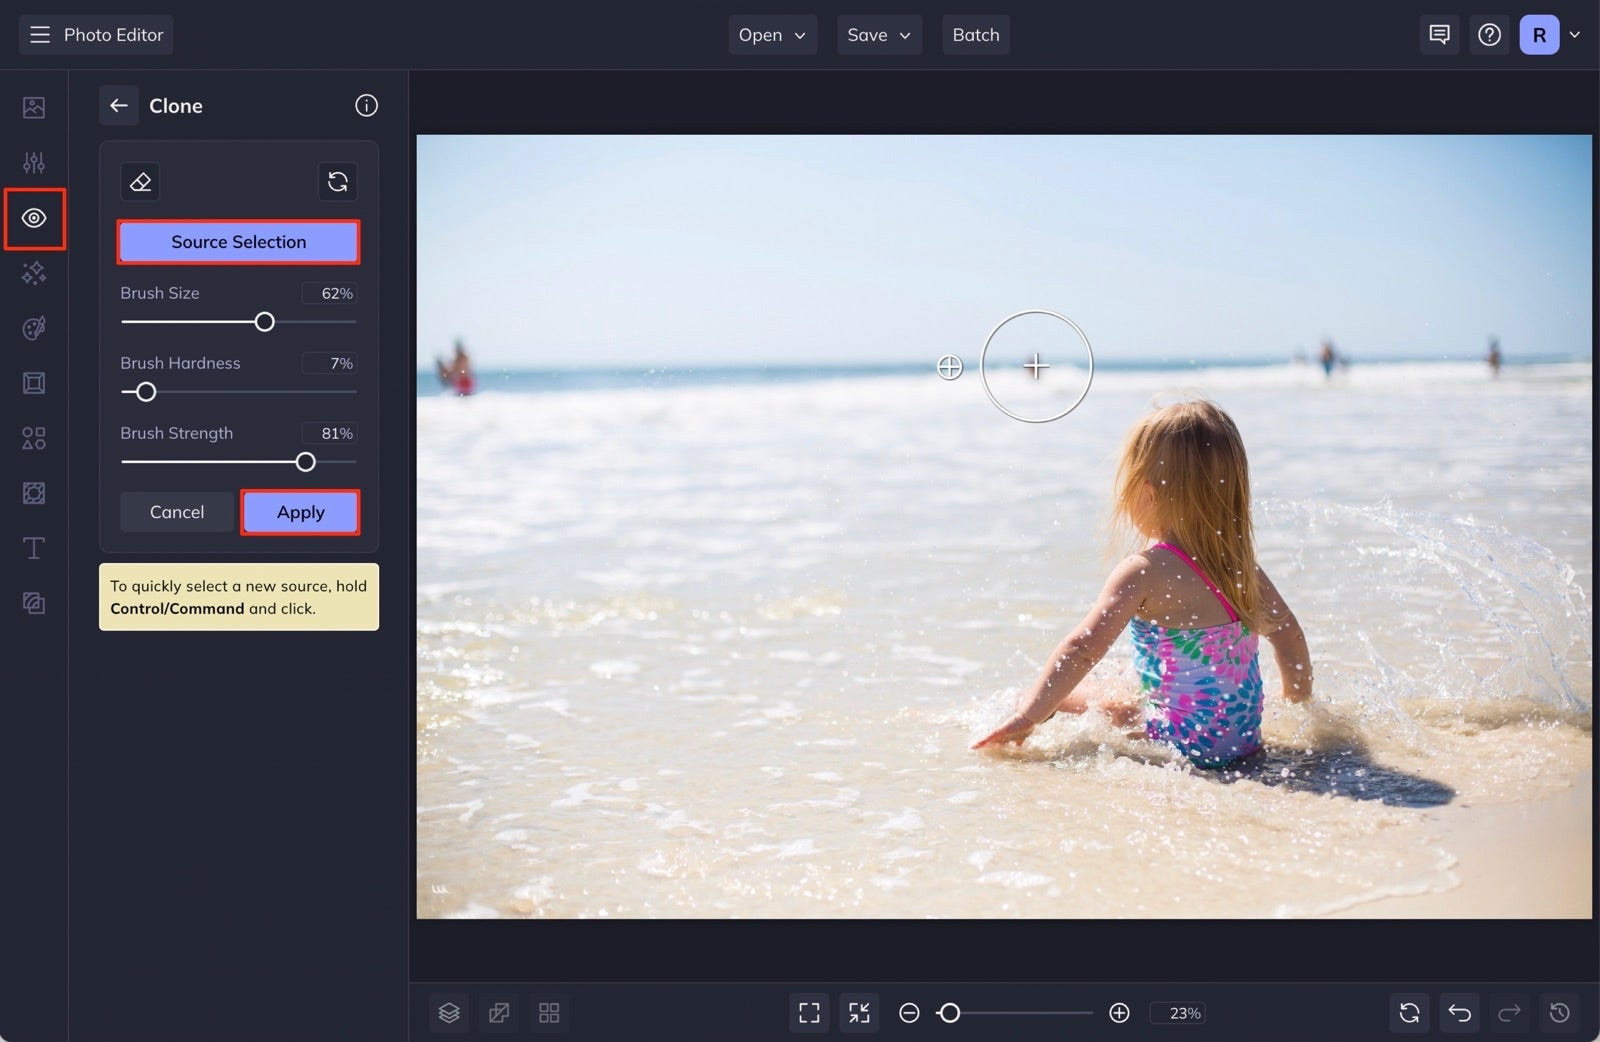Open the Retouch eye tool in sidebar
Image resolution: width=1600 pixels, height=1042 pixels.
(x=34, y=218)
